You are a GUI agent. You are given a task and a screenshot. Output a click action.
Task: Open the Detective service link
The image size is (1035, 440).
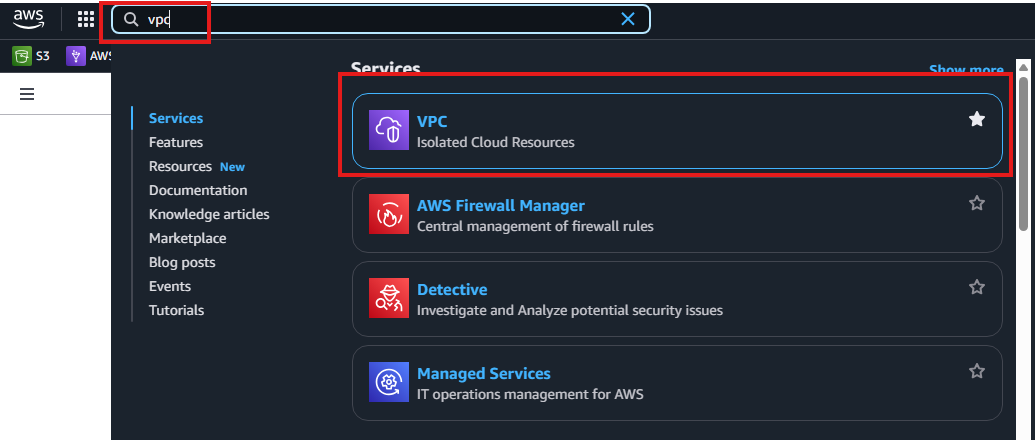(452, 290)
